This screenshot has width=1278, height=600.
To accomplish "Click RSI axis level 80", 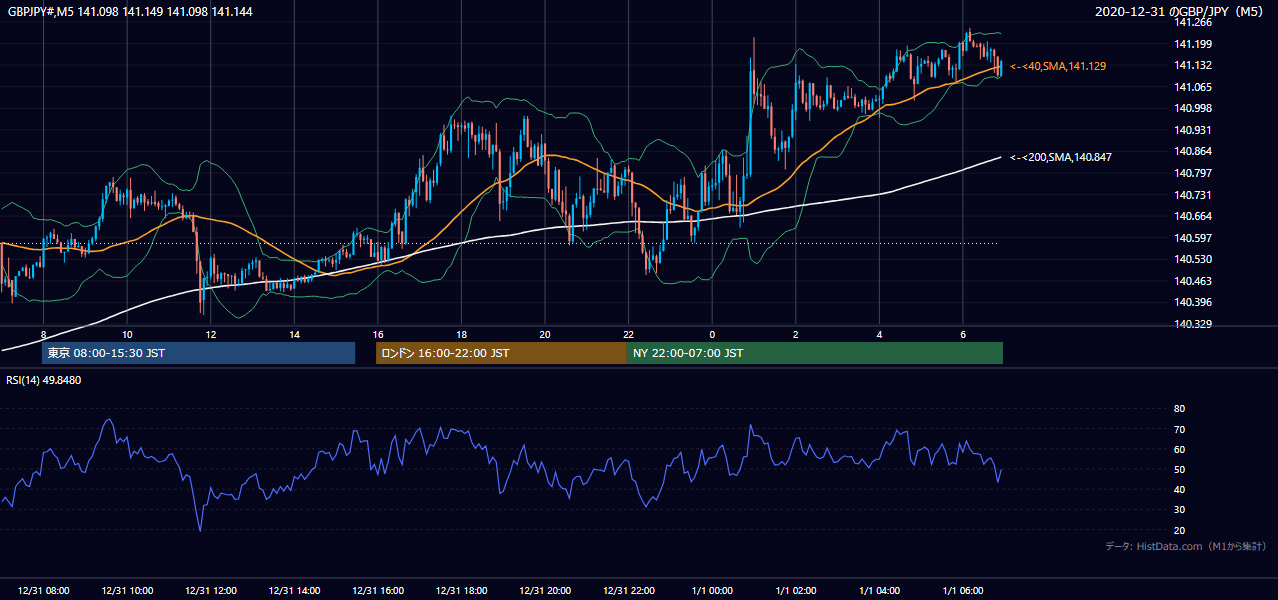I will click(1179, 409).
